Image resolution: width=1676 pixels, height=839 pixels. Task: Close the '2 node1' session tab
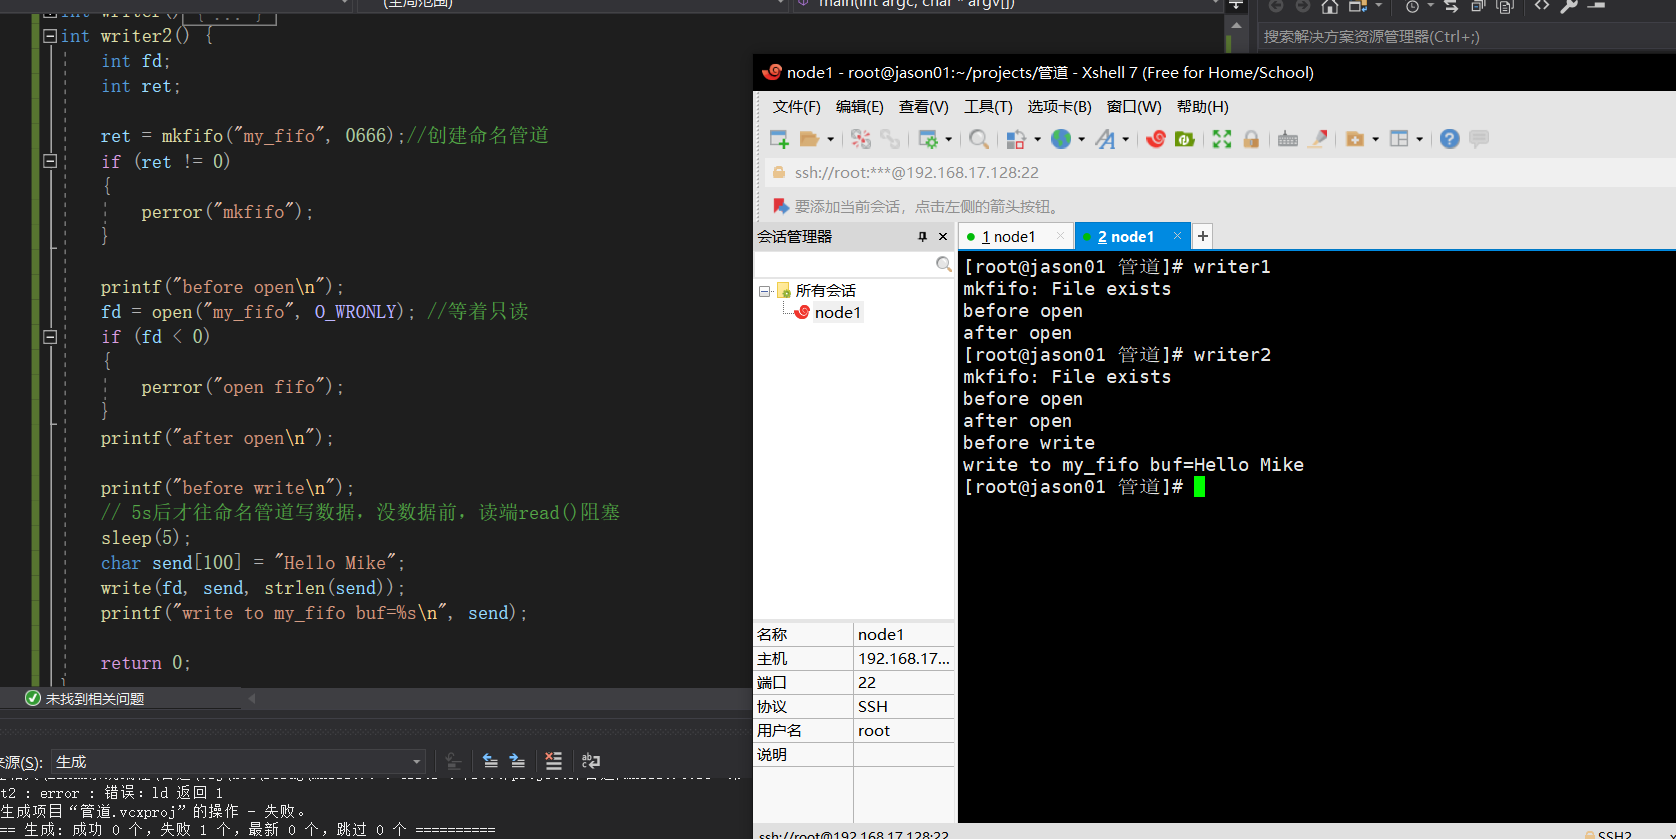click(x=1177, y=236)
